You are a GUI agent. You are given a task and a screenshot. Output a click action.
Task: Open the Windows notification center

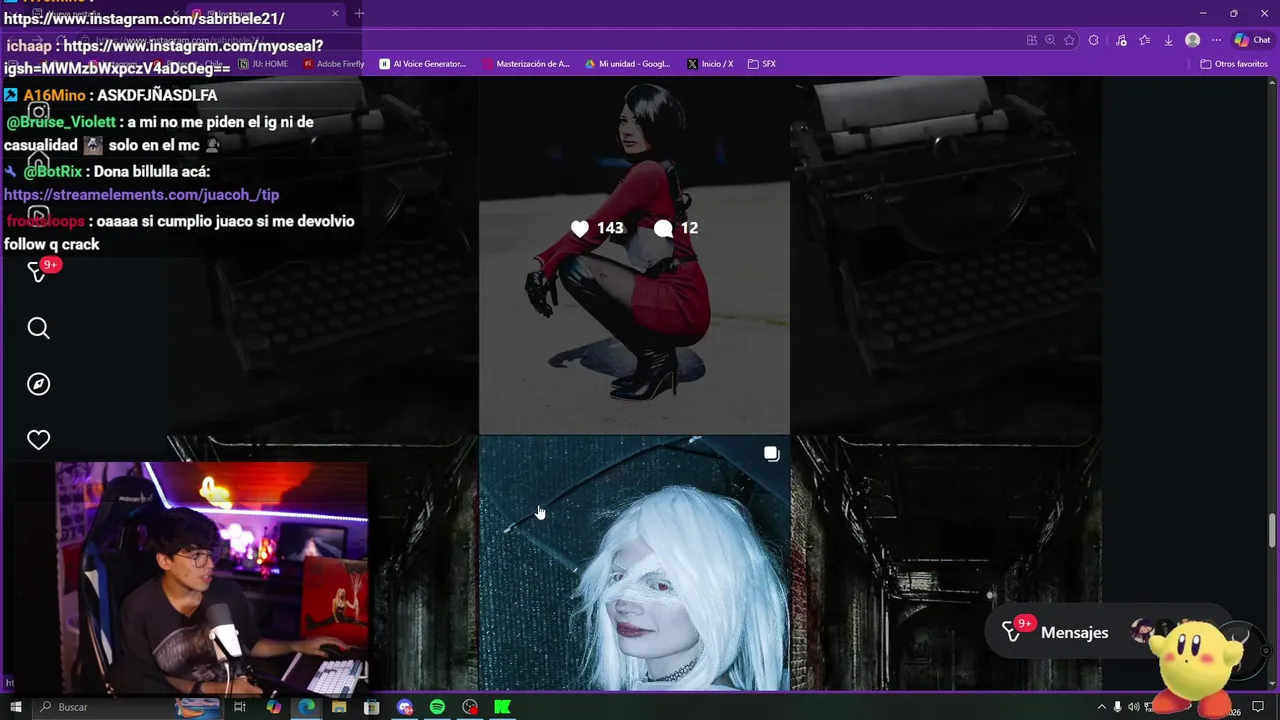1258,707
